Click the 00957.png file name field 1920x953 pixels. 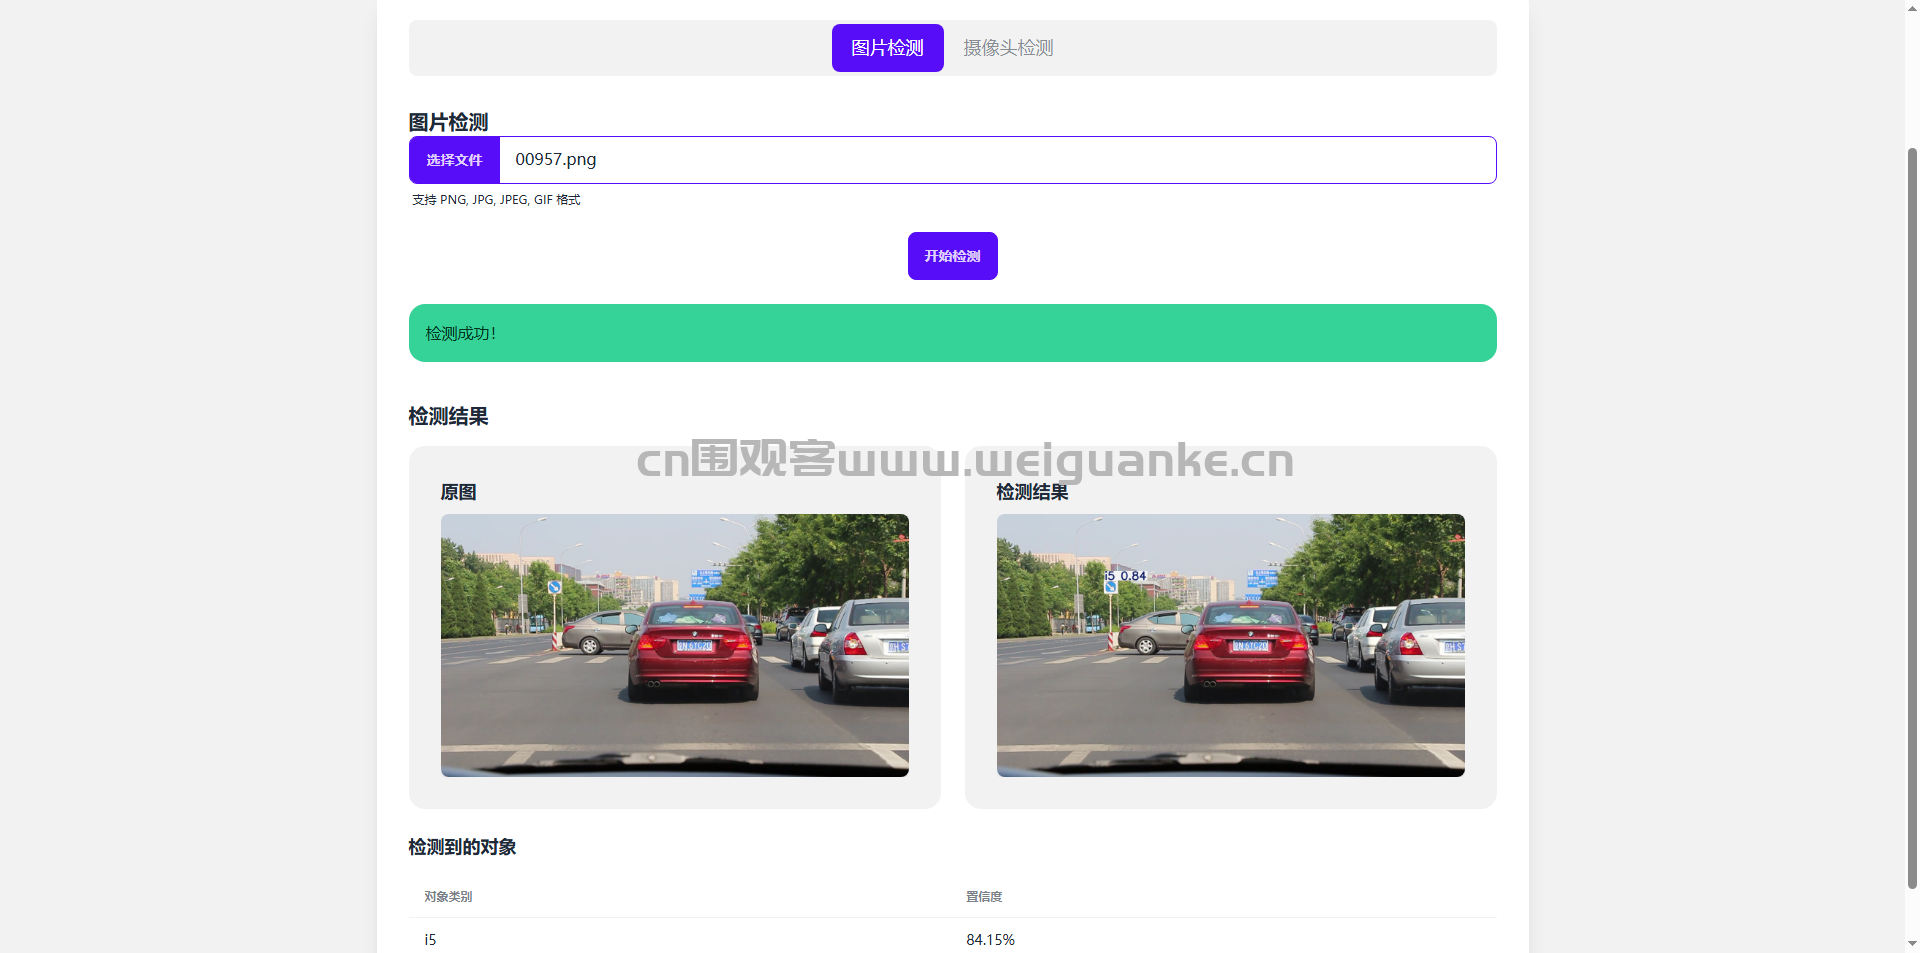point(996,160)
